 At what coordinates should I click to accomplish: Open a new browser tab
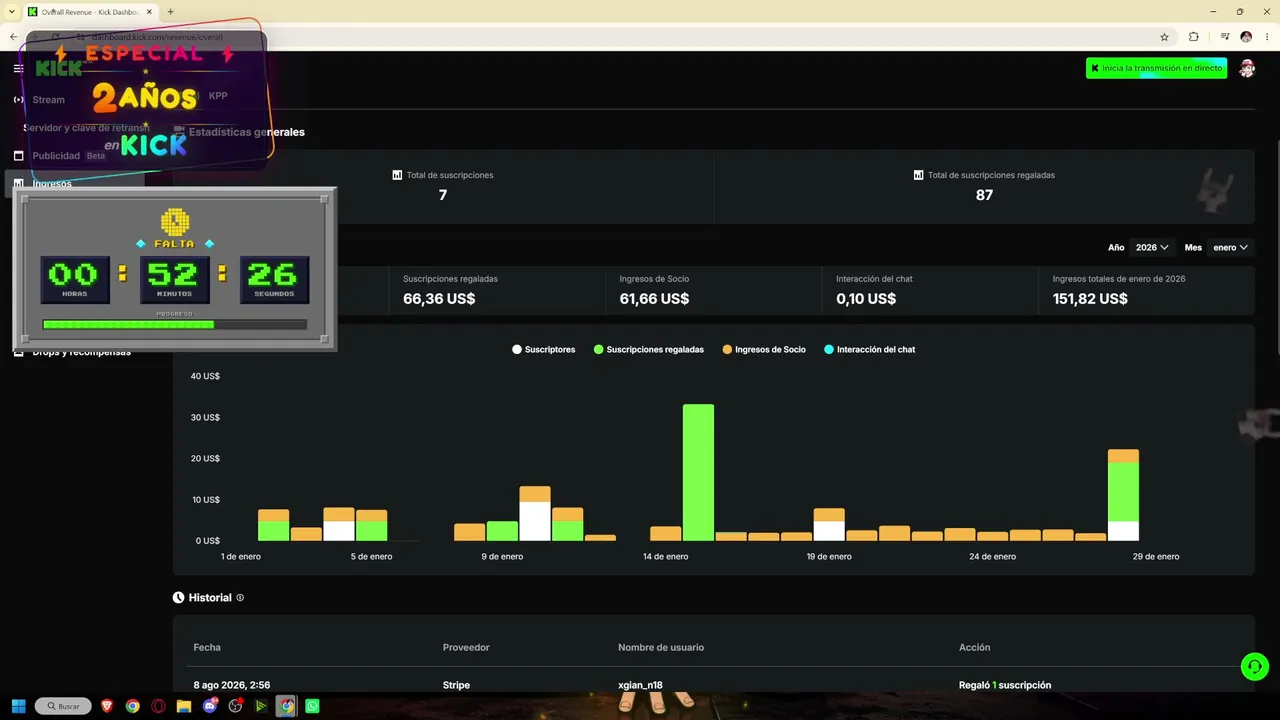tap(170, 12)
